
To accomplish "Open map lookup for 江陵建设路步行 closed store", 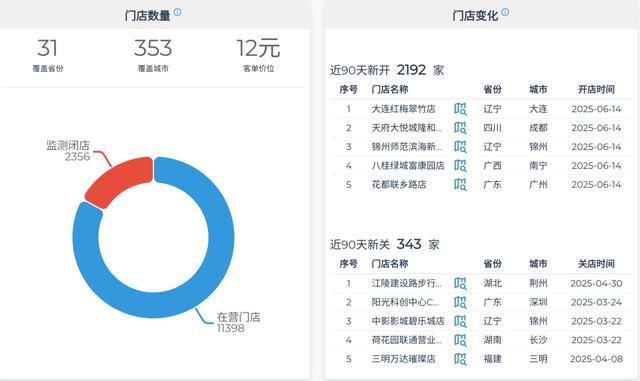I will 460,283.
